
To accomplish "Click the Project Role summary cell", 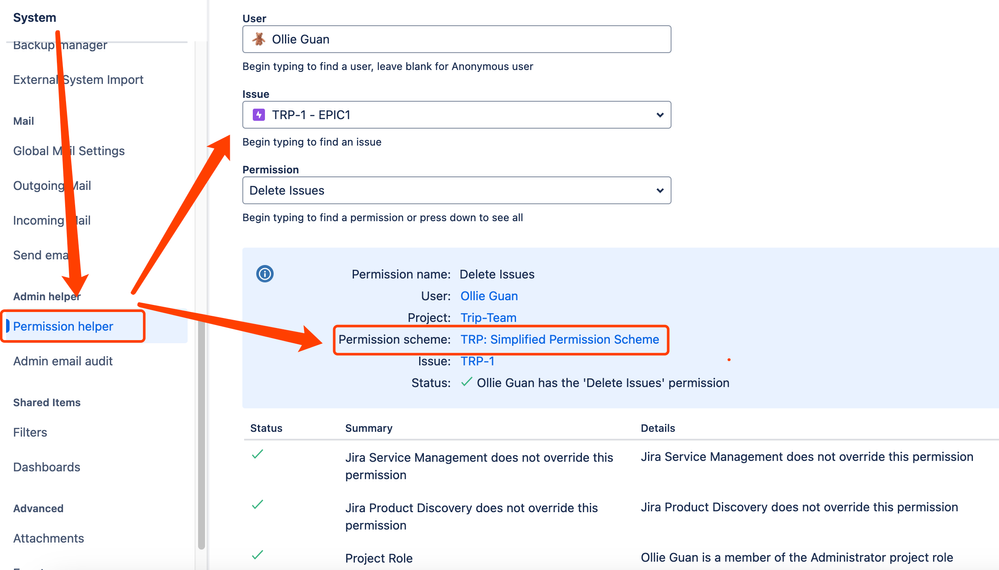I will coord(379,559).
